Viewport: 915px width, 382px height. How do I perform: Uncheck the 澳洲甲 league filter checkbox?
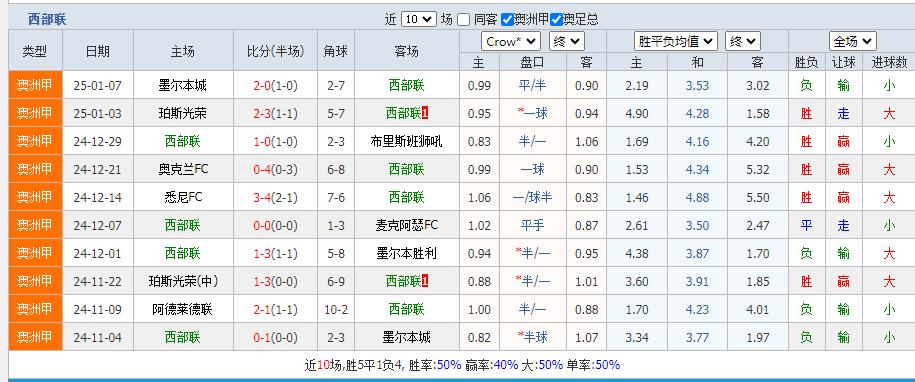tap(507, 20)
